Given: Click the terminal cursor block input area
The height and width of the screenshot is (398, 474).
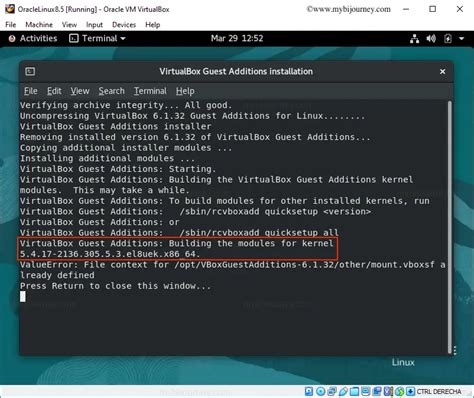Looking at the screenshot, I should [23, 296].
